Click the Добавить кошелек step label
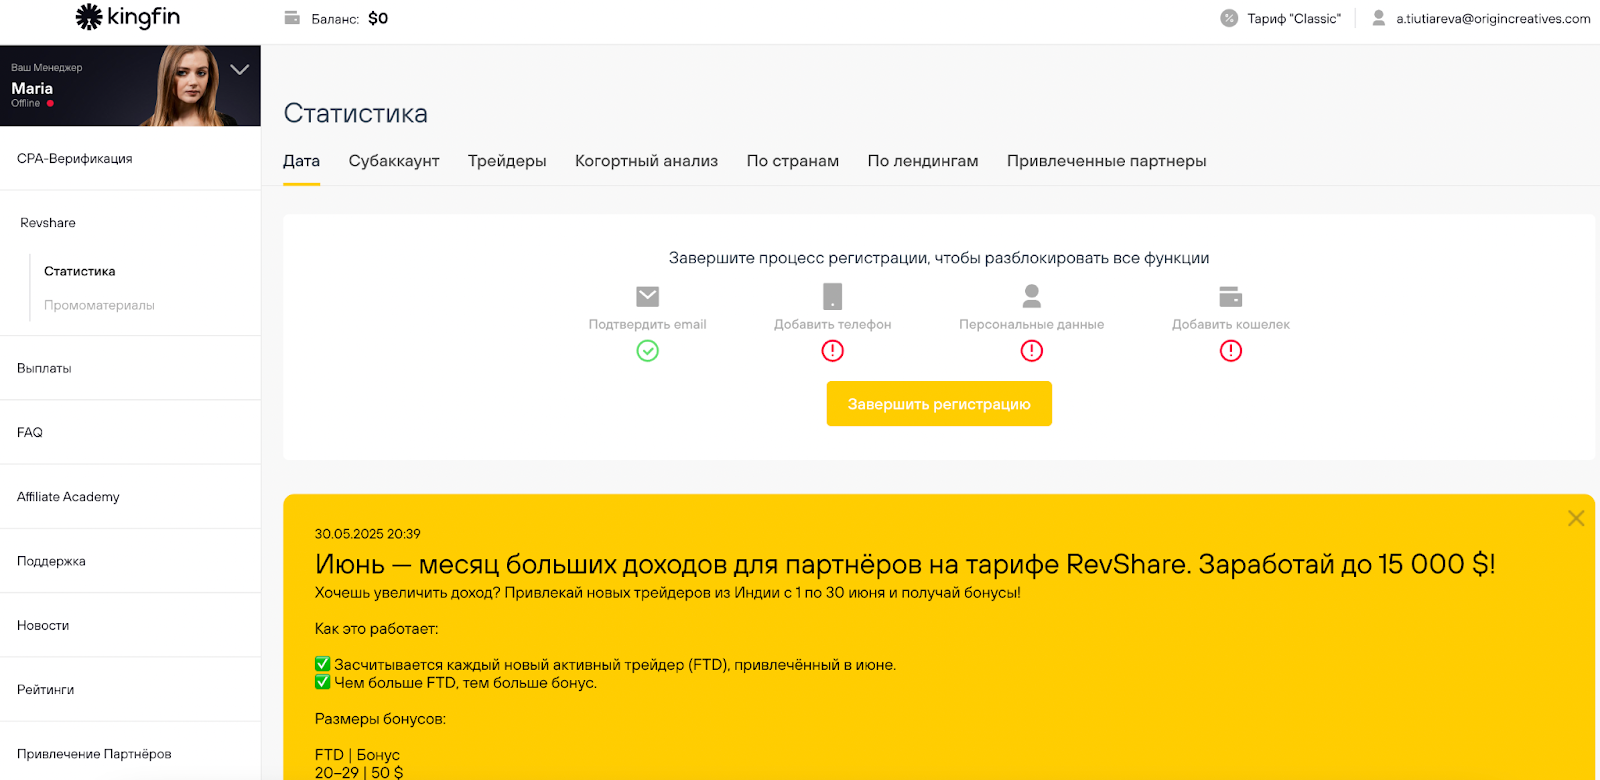 point(1231,324)
